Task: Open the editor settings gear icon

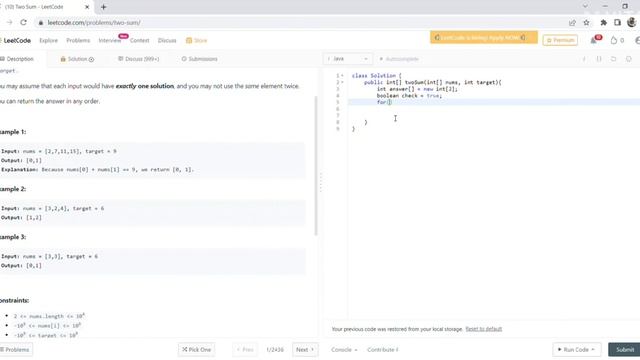Action: click(x=629, y=59)
